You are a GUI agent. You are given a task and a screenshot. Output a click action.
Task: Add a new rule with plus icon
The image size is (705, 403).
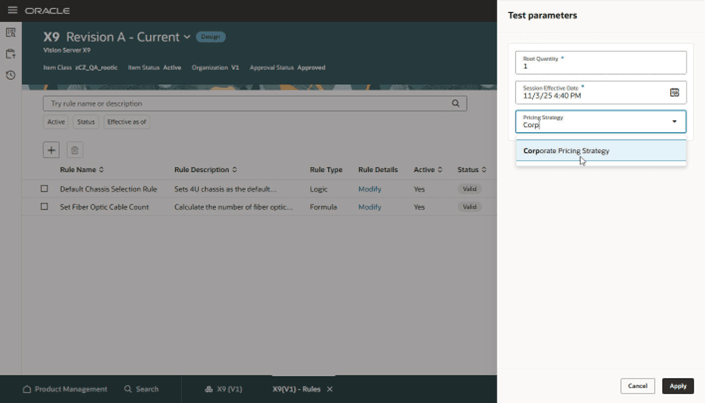[x=51, y=150]
